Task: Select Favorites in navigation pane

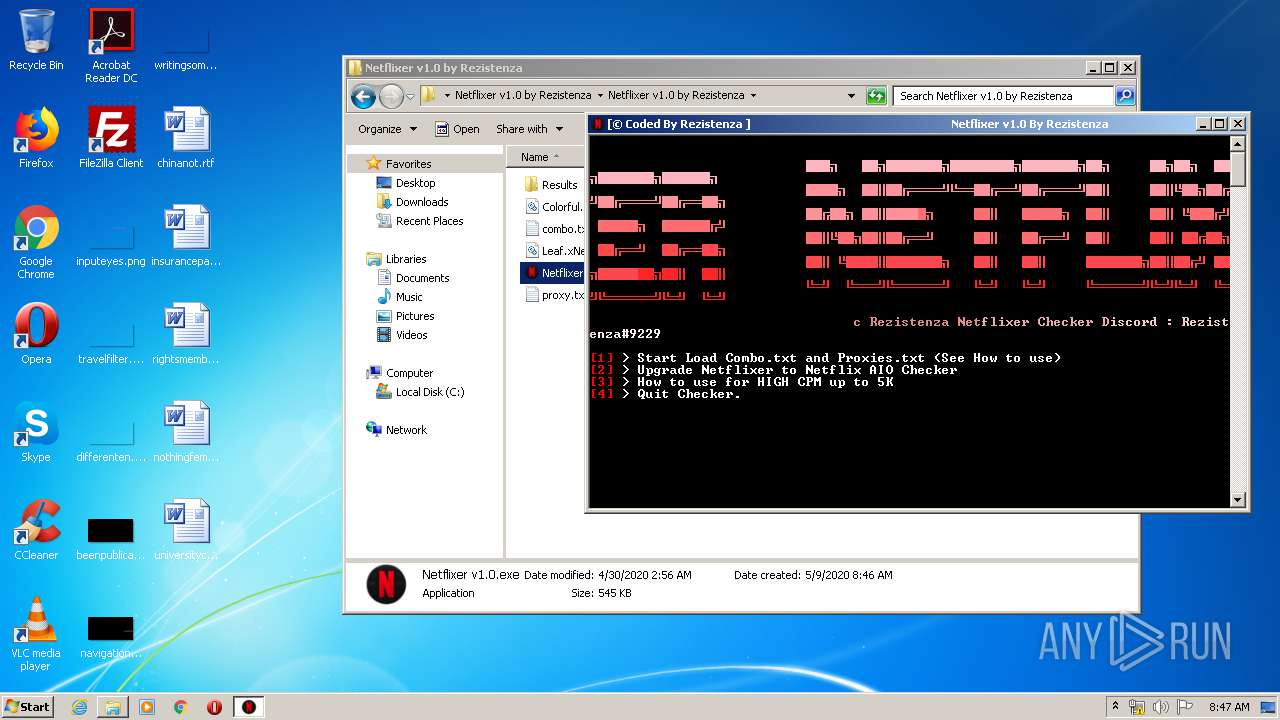Action: tap(398, 163)
